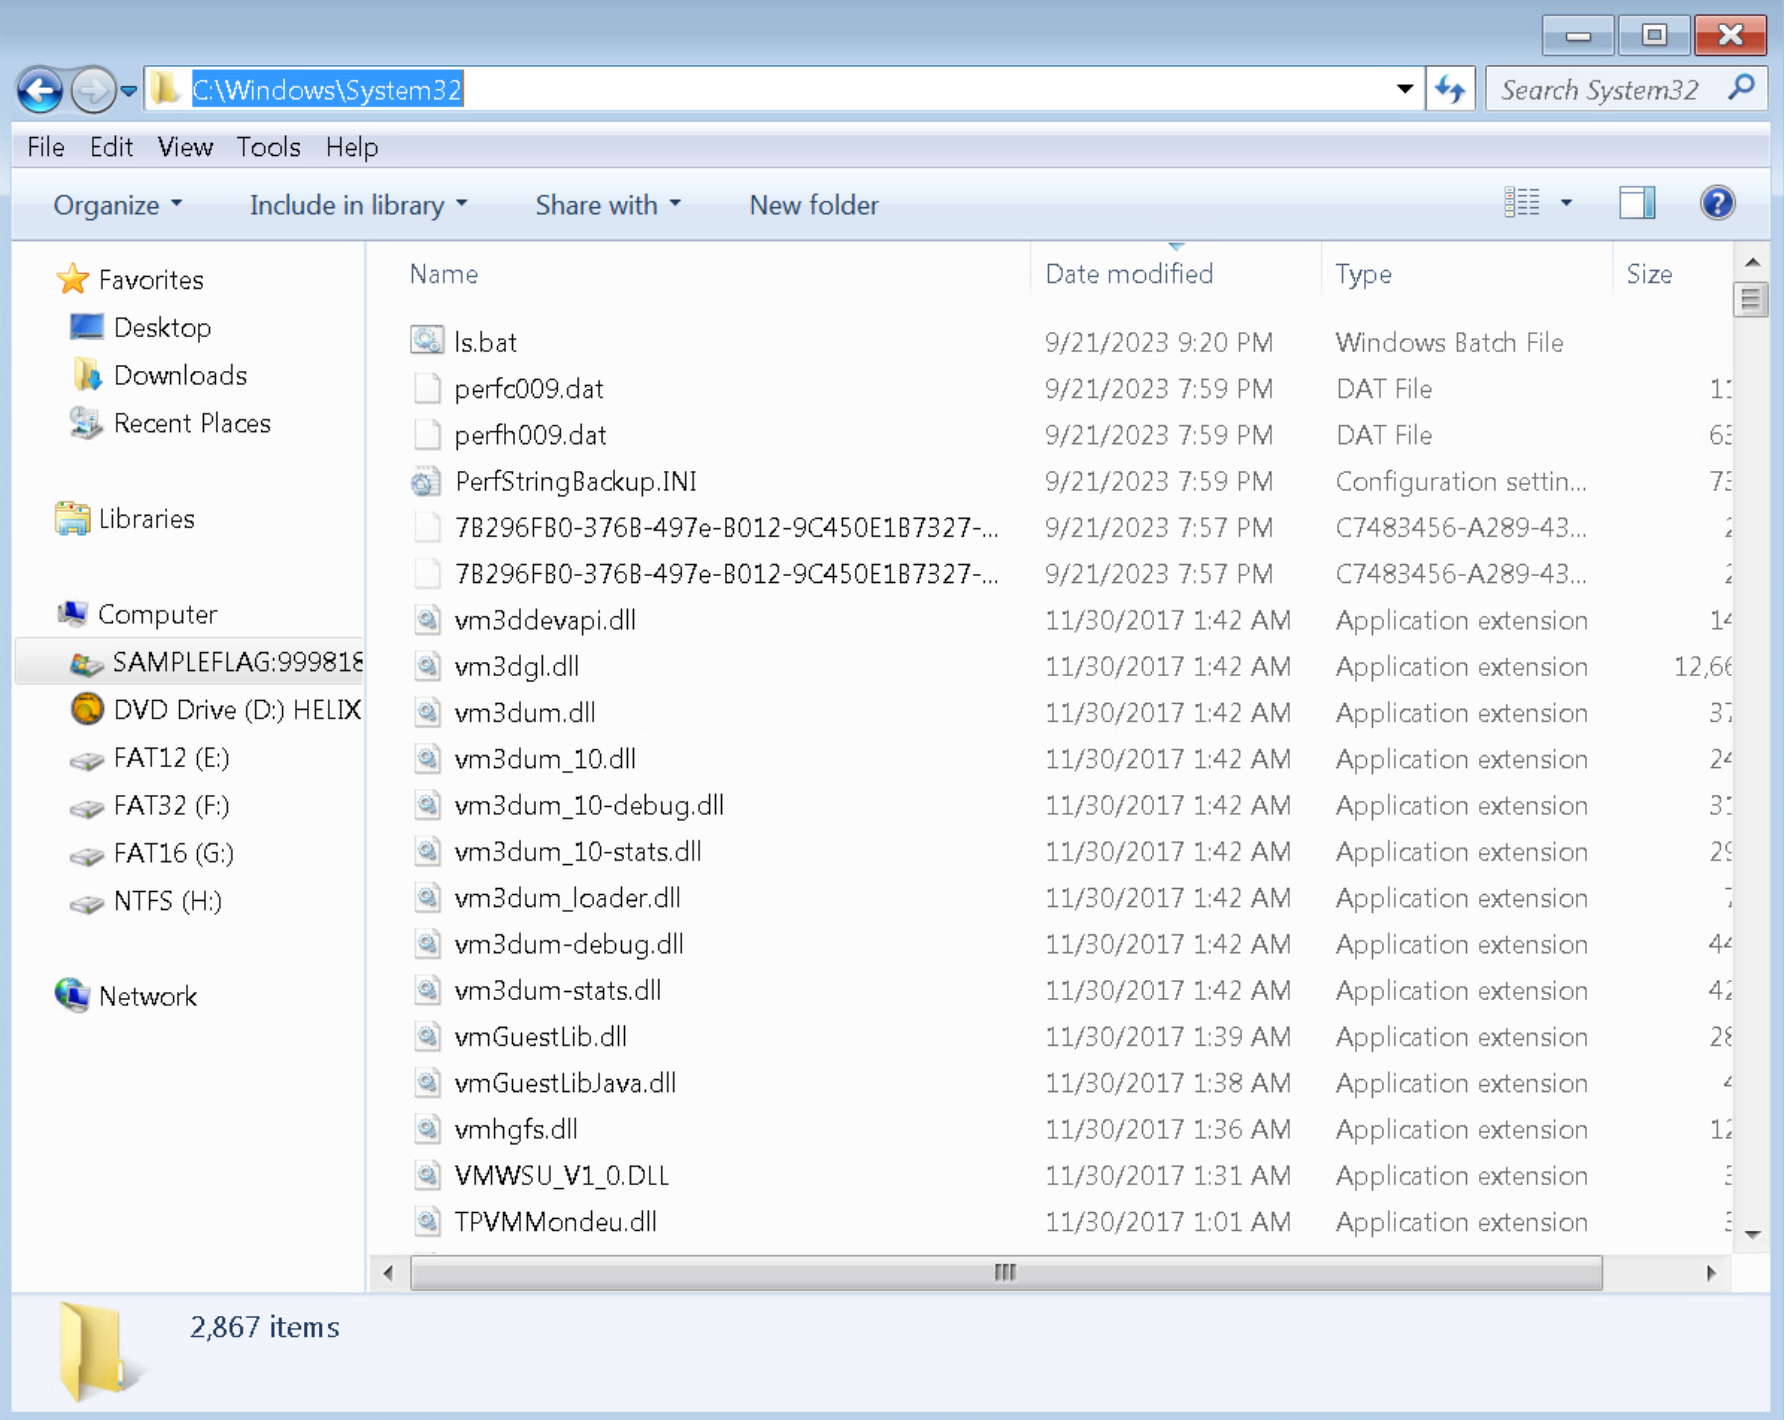Screen dimensions: 1784x1420
Task: Open the Tools menu
Action: click(267, 147)
